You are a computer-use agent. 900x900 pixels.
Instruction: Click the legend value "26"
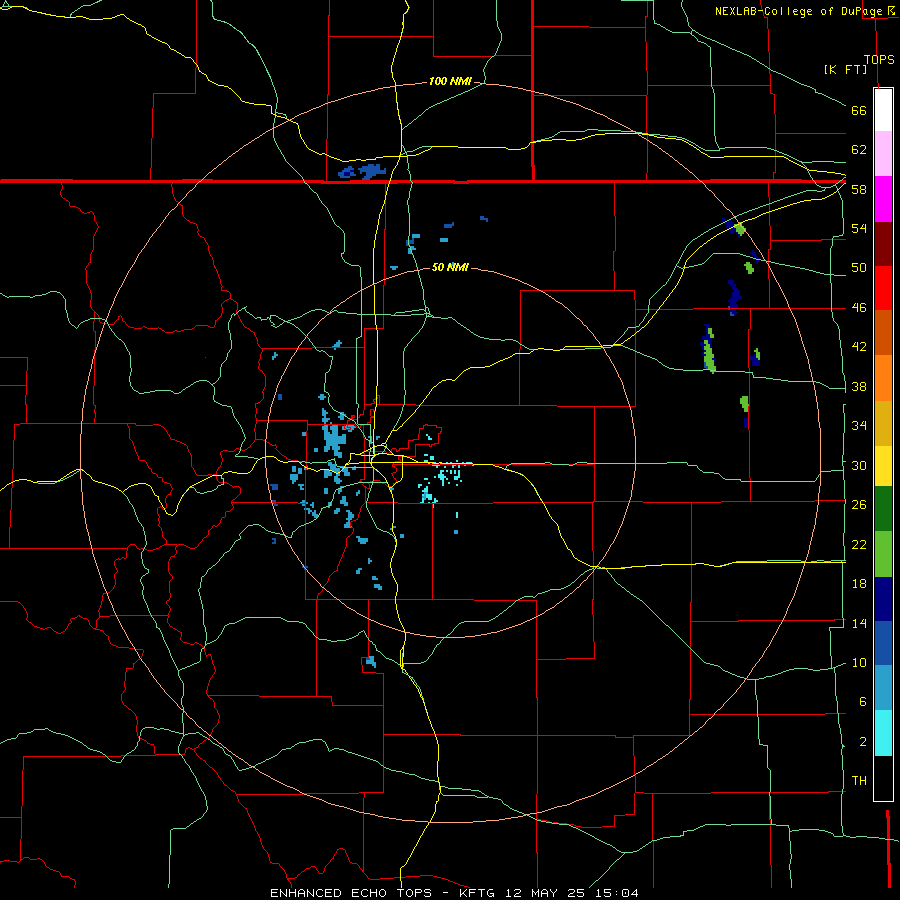point(859,505)
